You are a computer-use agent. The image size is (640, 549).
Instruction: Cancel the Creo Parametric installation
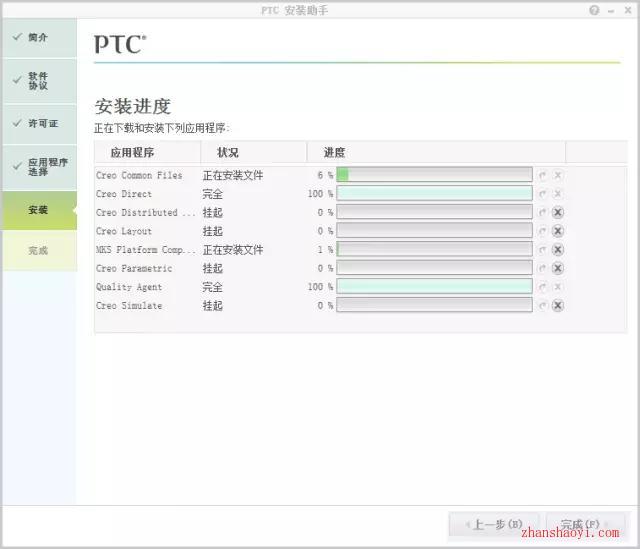coord(558,268)
